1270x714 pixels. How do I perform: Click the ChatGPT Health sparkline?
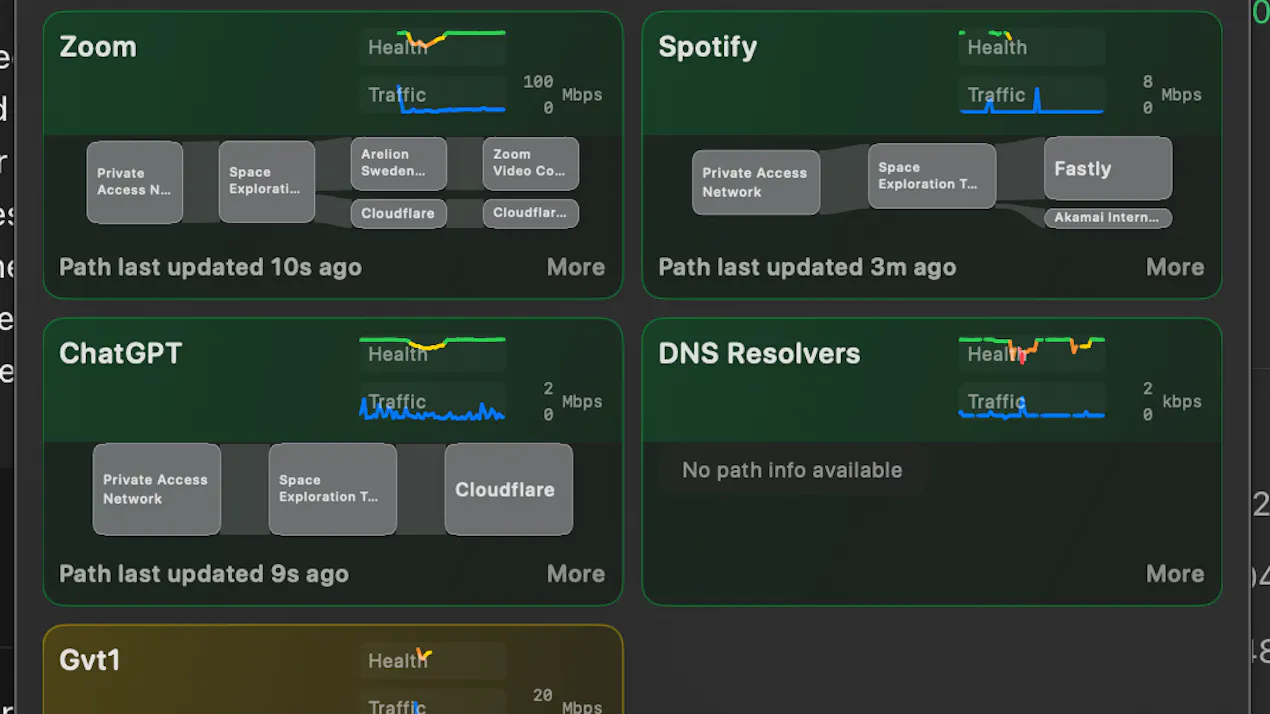pyautogui.click(x=433, y=354)
